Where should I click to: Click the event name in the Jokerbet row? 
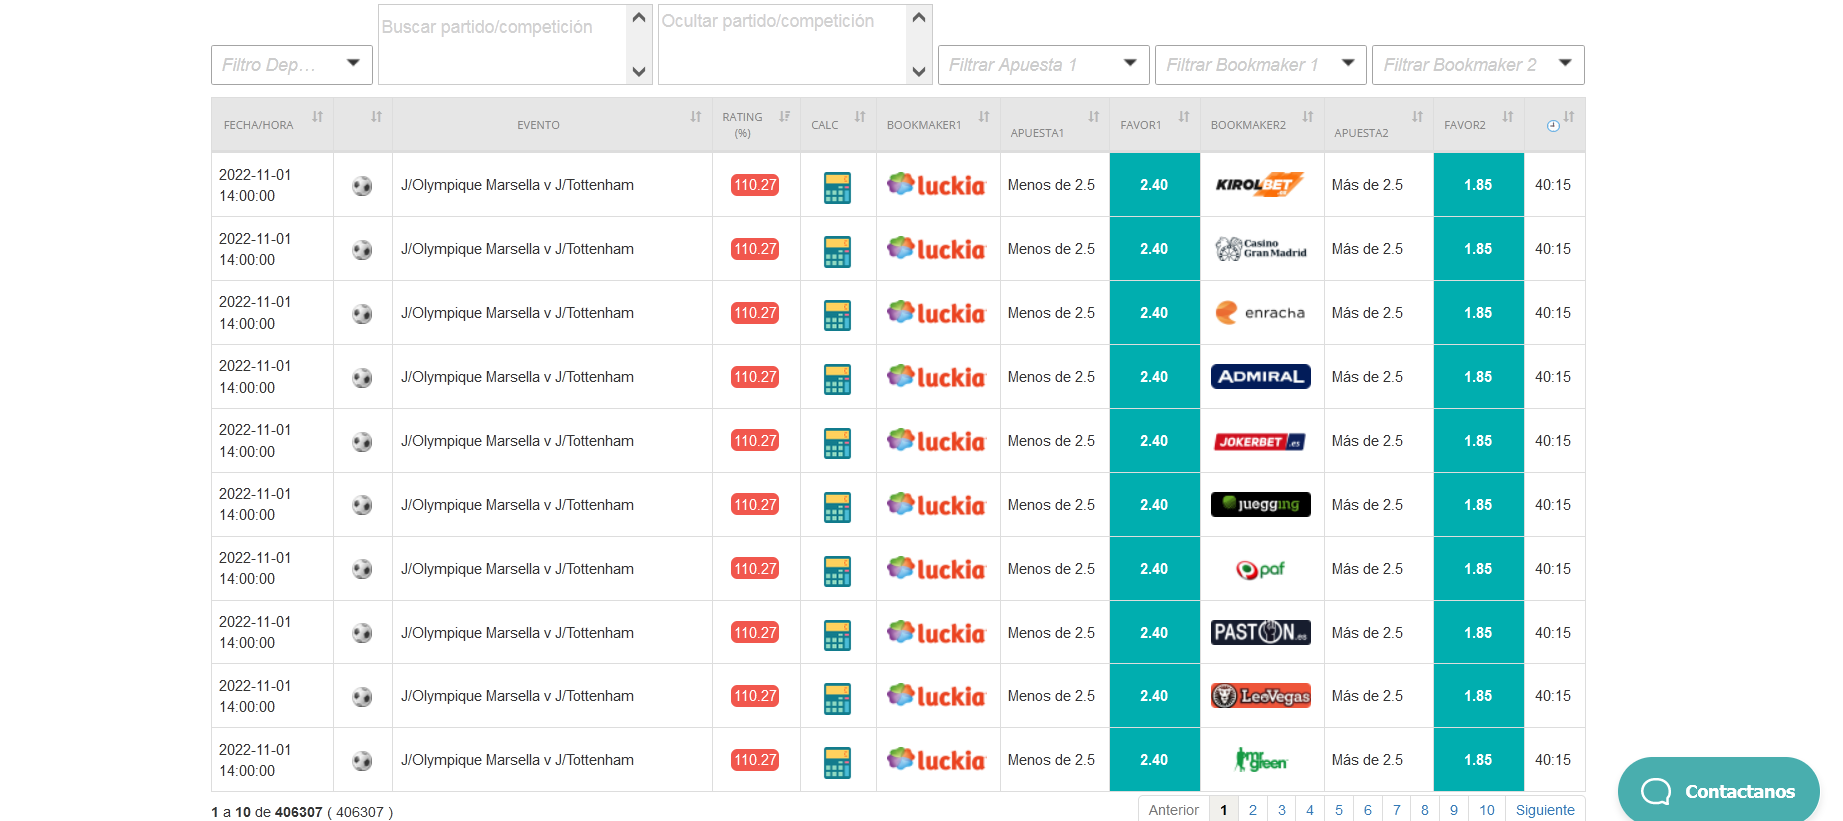coord(517,441)
